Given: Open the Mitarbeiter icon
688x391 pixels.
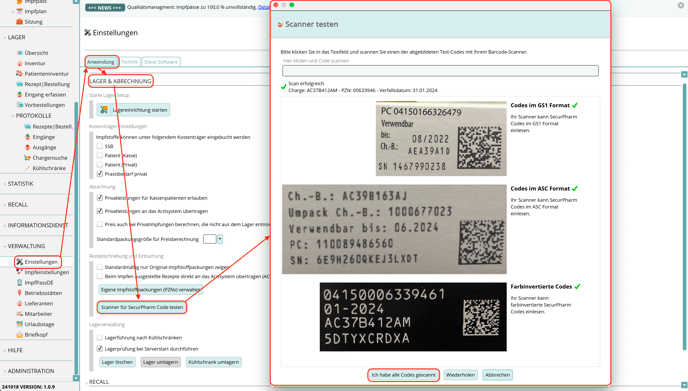Looking at the screenshot, I should pyautogui.click(x=19, y=314).
